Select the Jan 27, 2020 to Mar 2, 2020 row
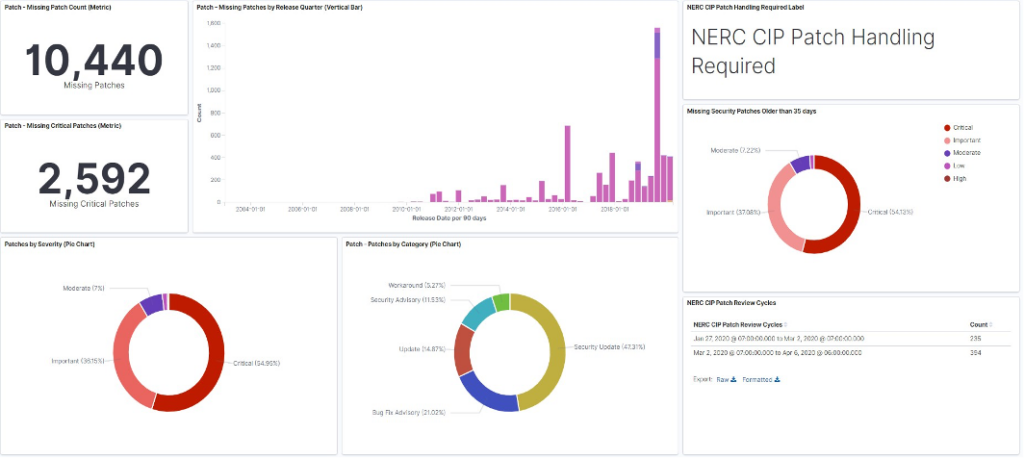Screen dimensions: 1024x459 click(x=852, y=339)
